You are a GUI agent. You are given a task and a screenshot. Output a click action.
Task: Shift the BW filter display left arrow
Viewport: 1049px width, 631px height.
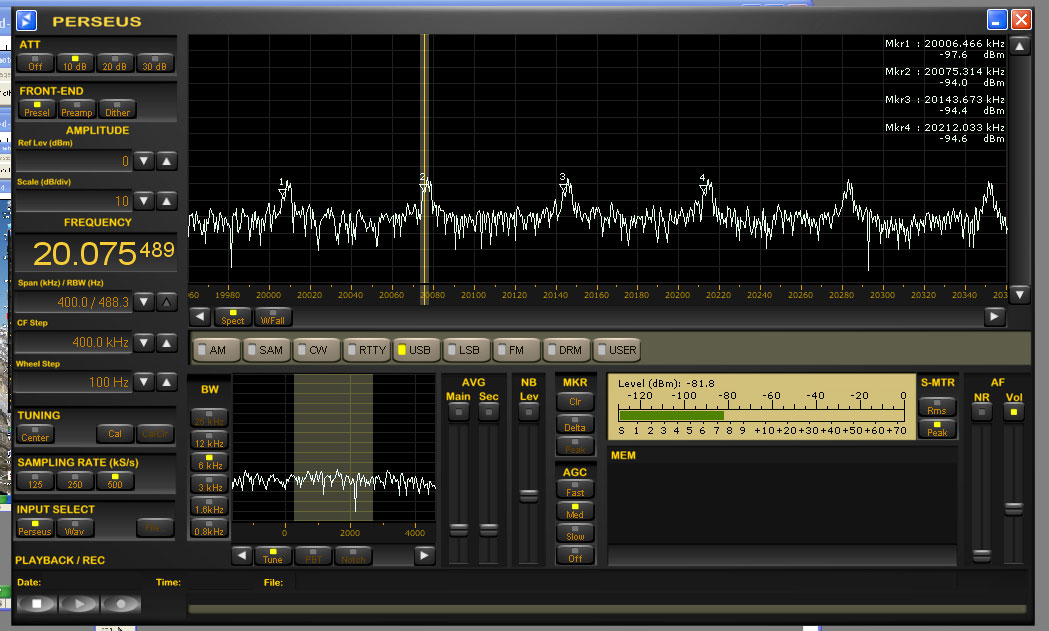242,555
